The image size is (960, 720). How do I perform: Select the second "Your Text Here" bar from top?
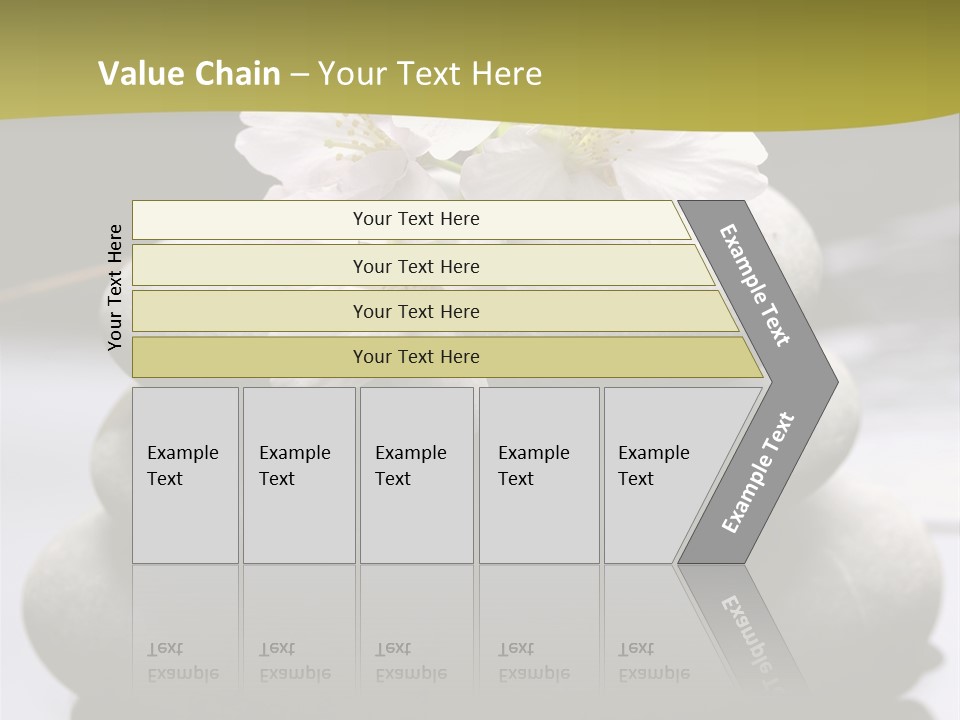[415, 266]
